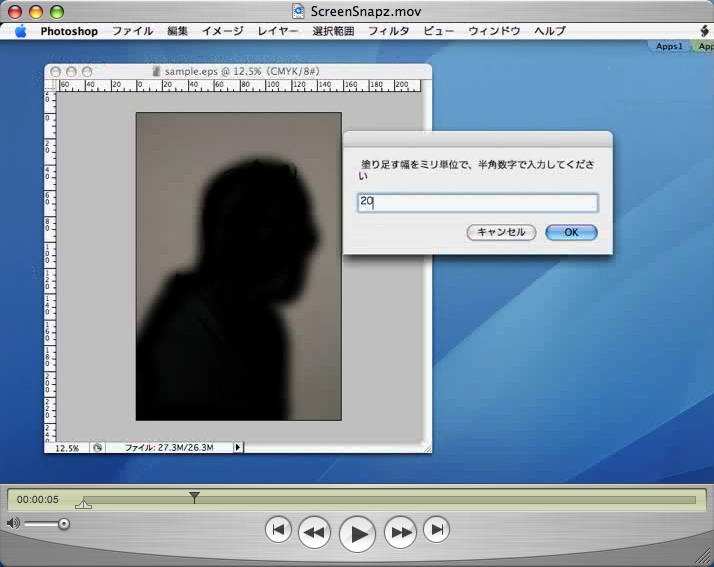Click the QuickTime window resize handle
This screenshot has width=714, height=567.
[x=704, y=557]
